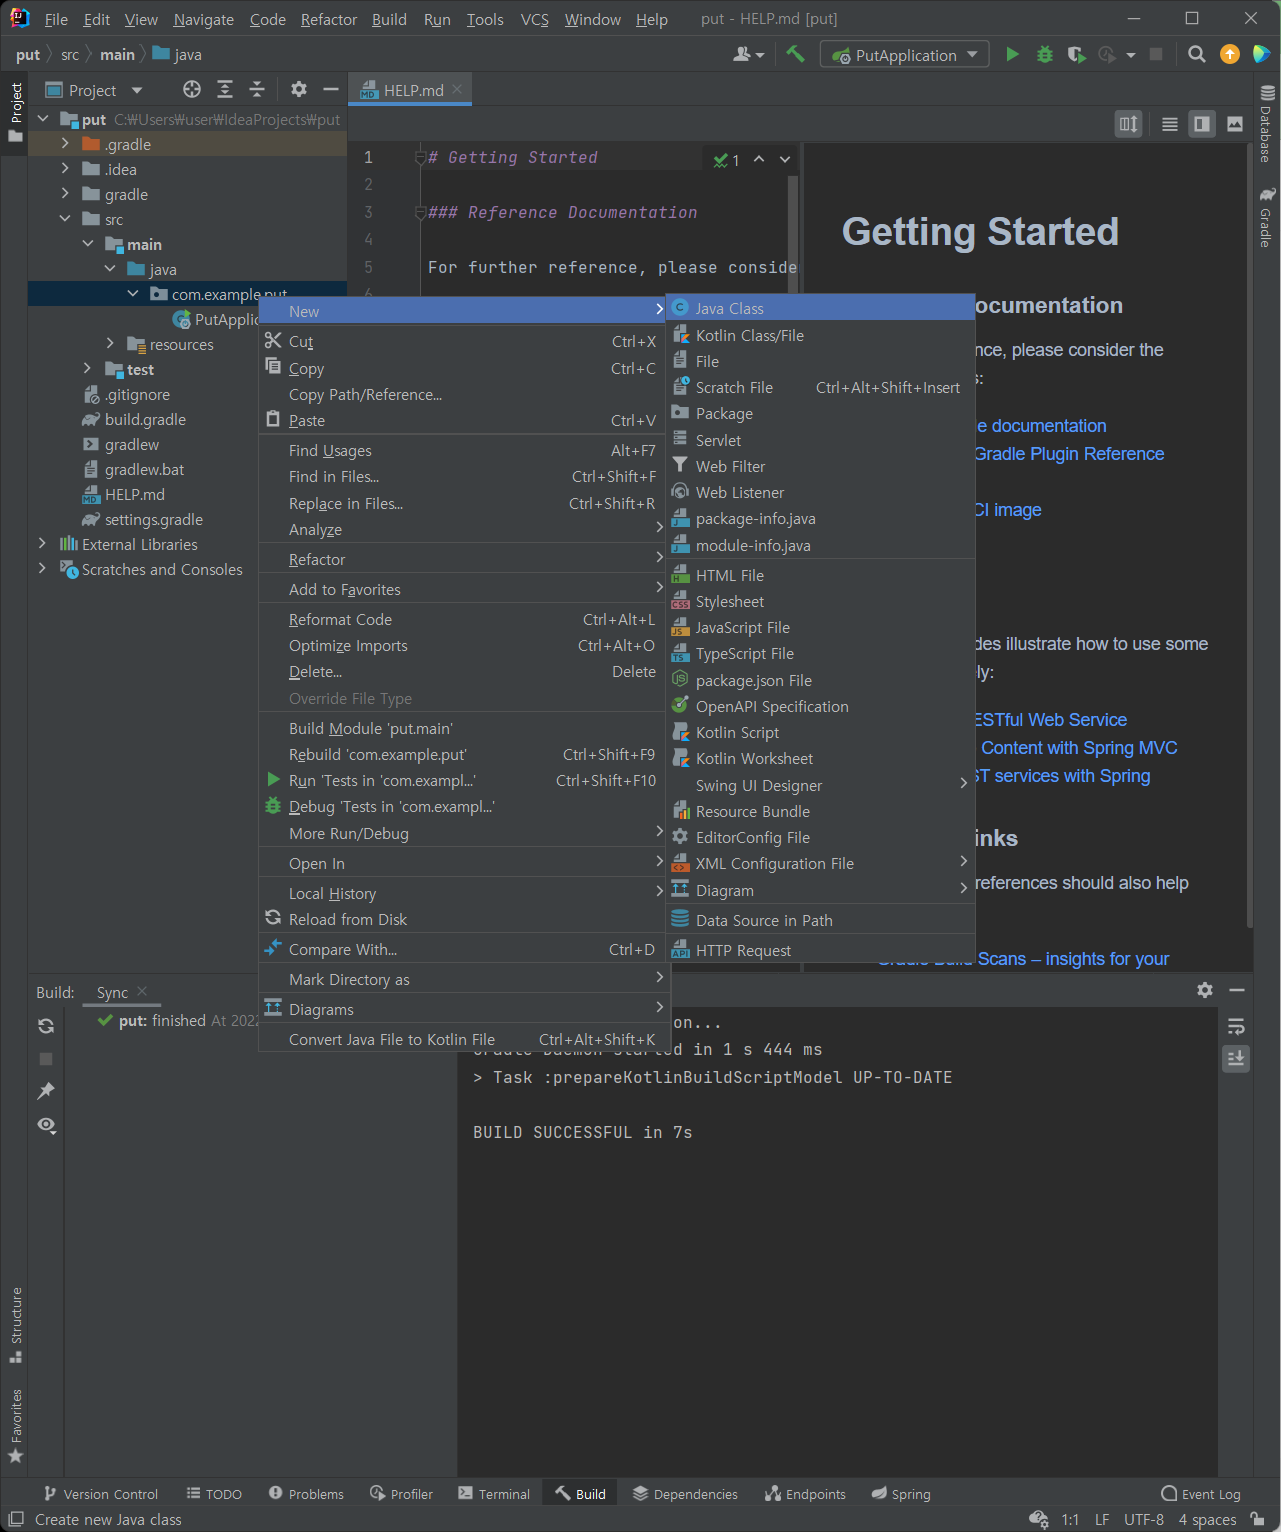Click UTF-8 encoding in status bar
The width and height of the screenshot is (1281, 1532).
[x=1144, y=1519]
